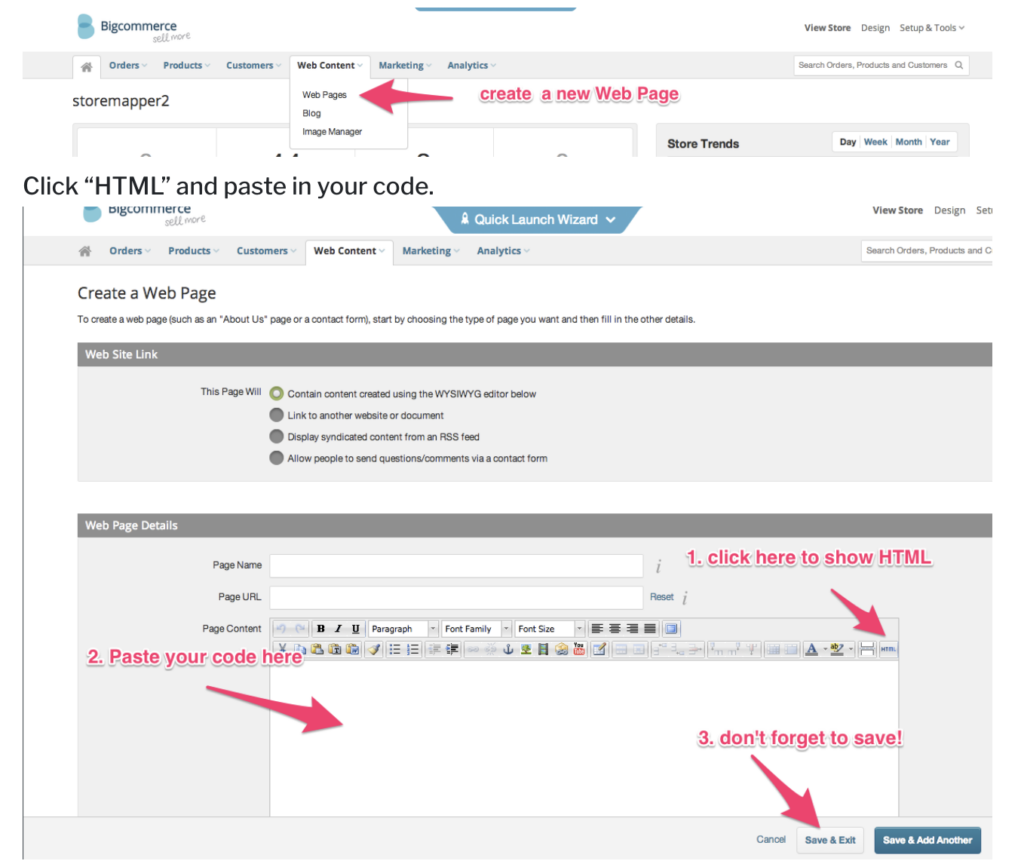Click the Insert anchor icon
This screenshot has height=867, width=1024.
pyautogui.click(x=508, y=648)
